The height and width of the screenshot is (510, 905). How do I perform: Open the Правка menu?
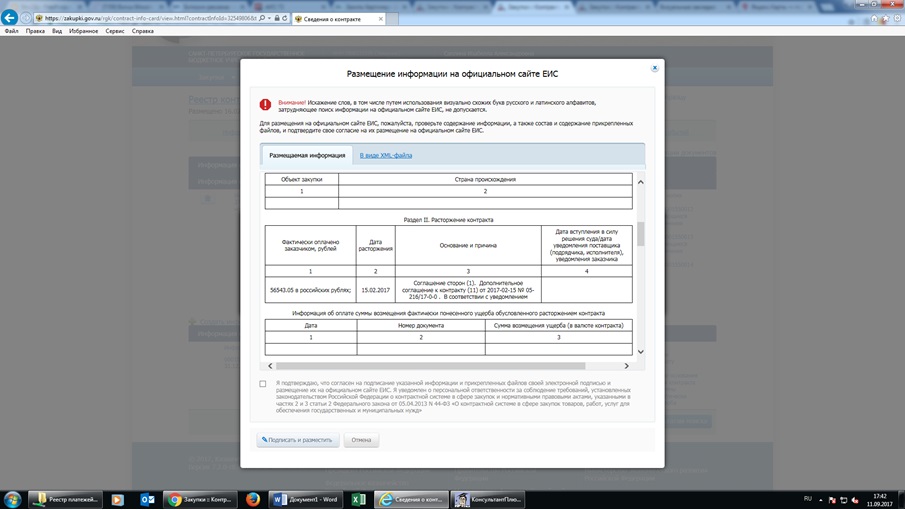pyautogui.click(x=35, y=31)
